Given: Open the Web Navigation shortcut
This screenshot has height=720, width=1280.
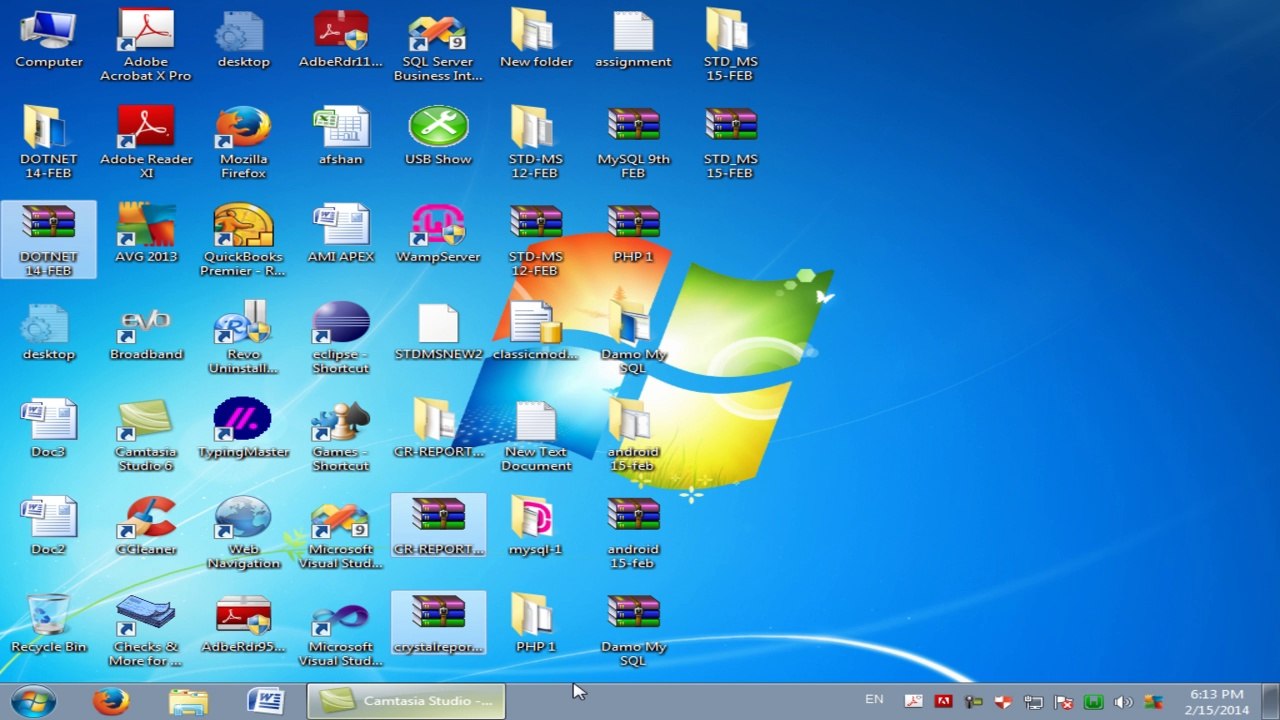Looking at the screenshot, I should click(x=243, y=533).
